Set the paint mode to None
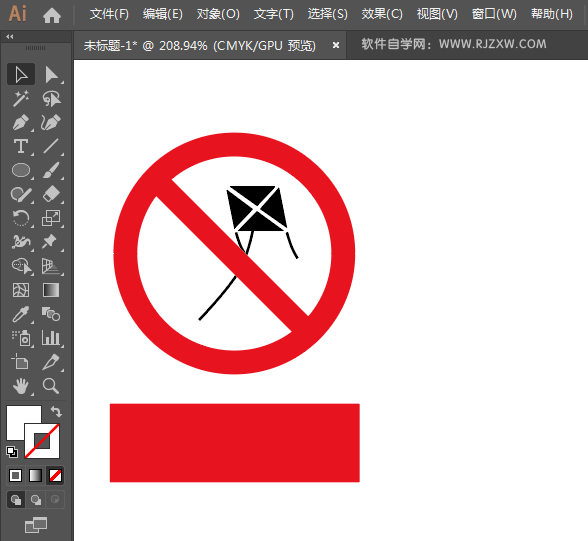Screen dimensions: 588x541 click(56, 475)
